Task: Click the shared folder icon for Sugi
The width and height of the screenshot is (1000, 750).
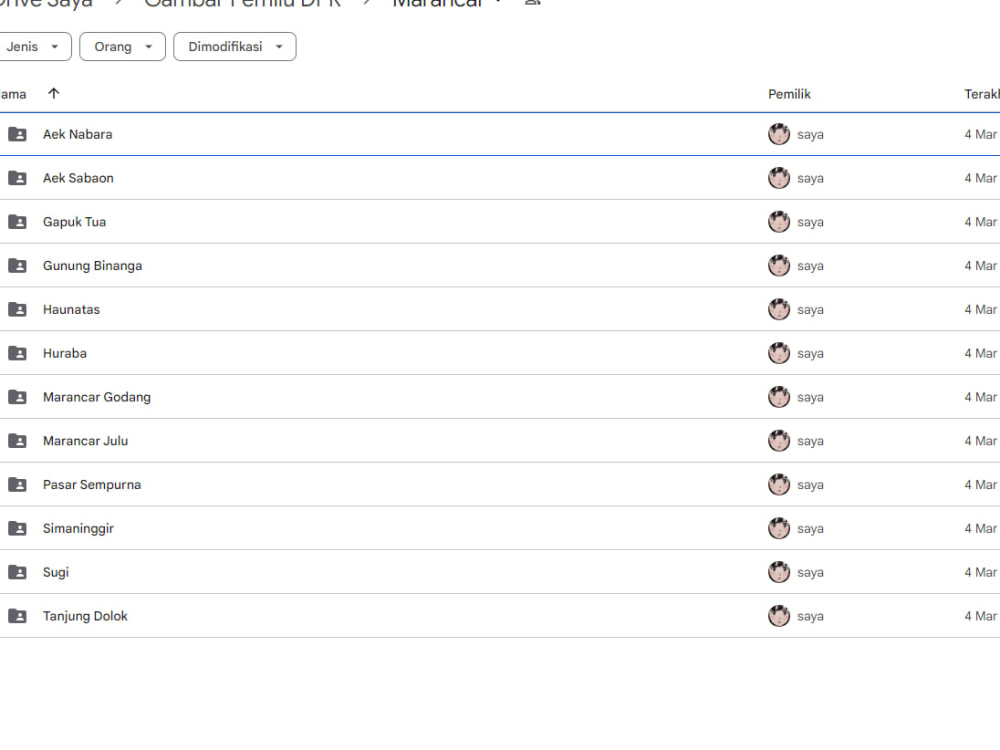Action: pyautogui.click(x=17, y=573)
